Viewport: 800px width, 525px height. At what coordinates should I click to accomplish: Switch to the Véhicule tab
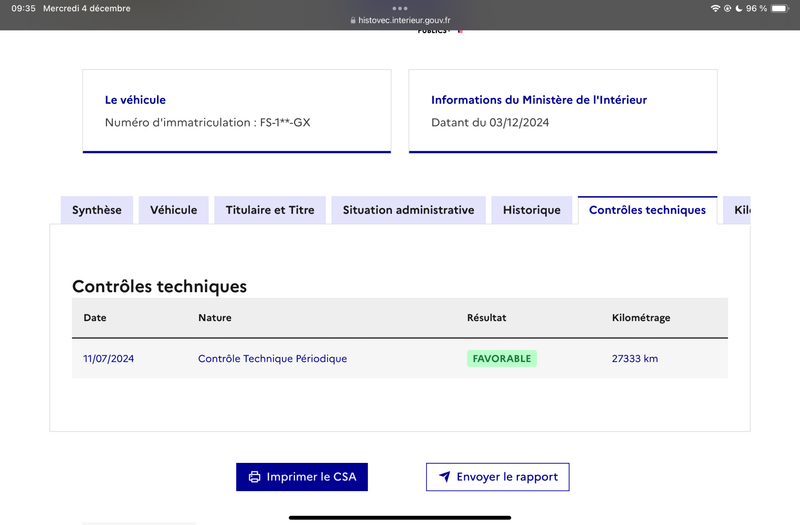tap(173, 210)
